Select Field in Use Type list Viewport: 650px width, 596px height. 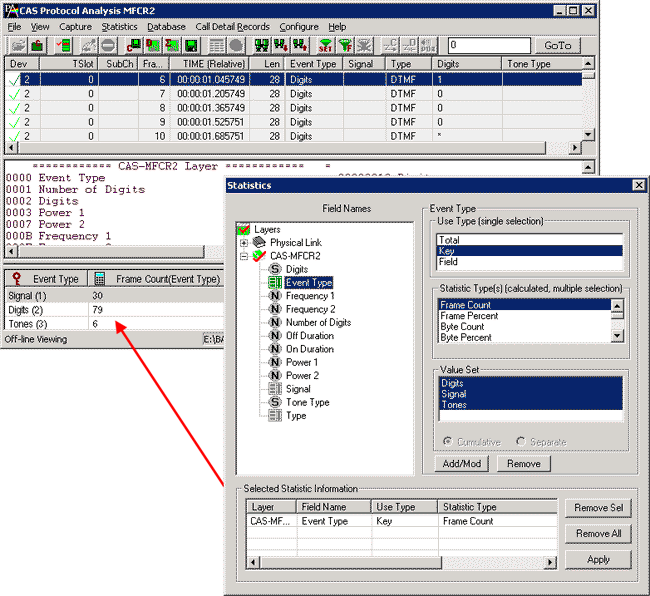530,262
